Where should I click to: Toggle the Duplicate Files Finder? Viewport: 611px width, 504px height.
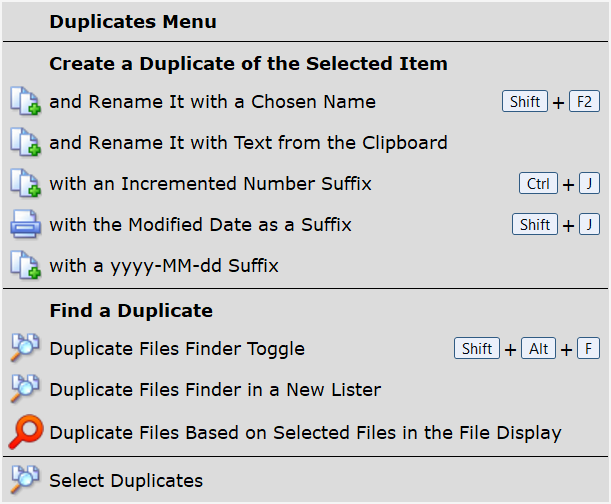point(177,349)
